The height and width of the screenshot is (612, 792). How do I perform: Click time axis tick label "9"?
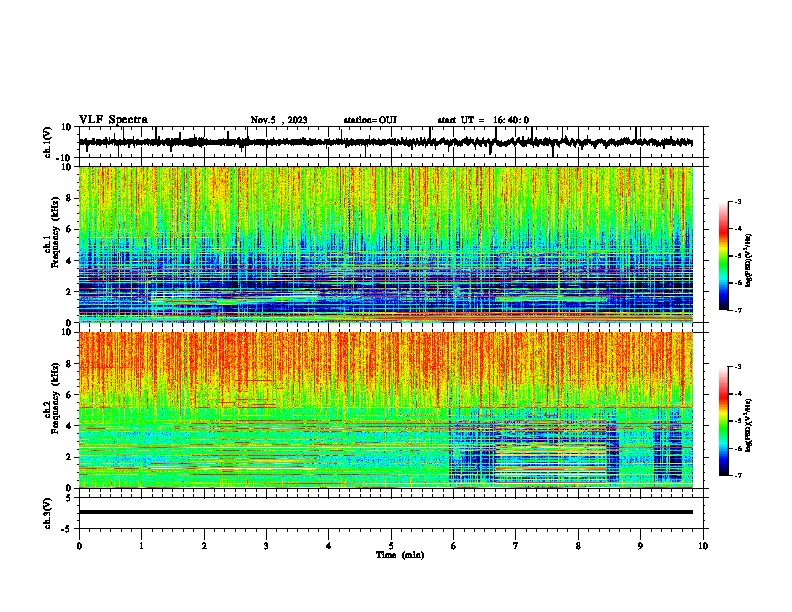point(640,546)
